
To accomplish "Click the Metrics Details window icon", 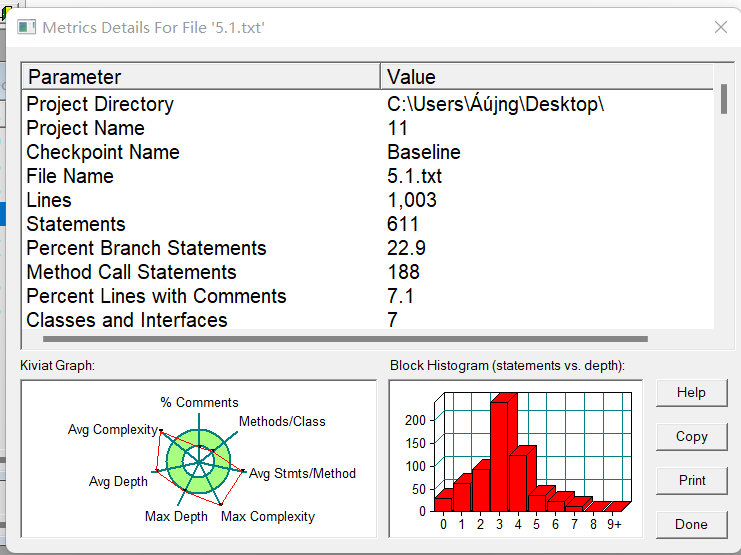I will click(26, 27).
